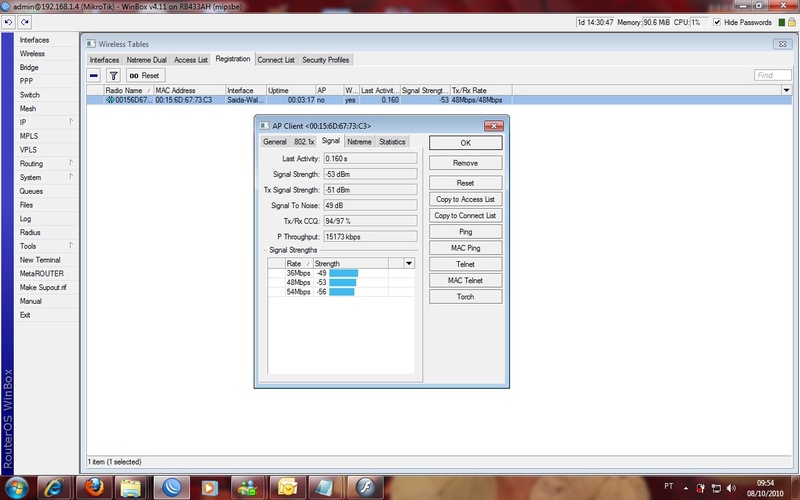
Task: Expand the Tools submenu
Action: pyautogui.click(x=70, y=245)
